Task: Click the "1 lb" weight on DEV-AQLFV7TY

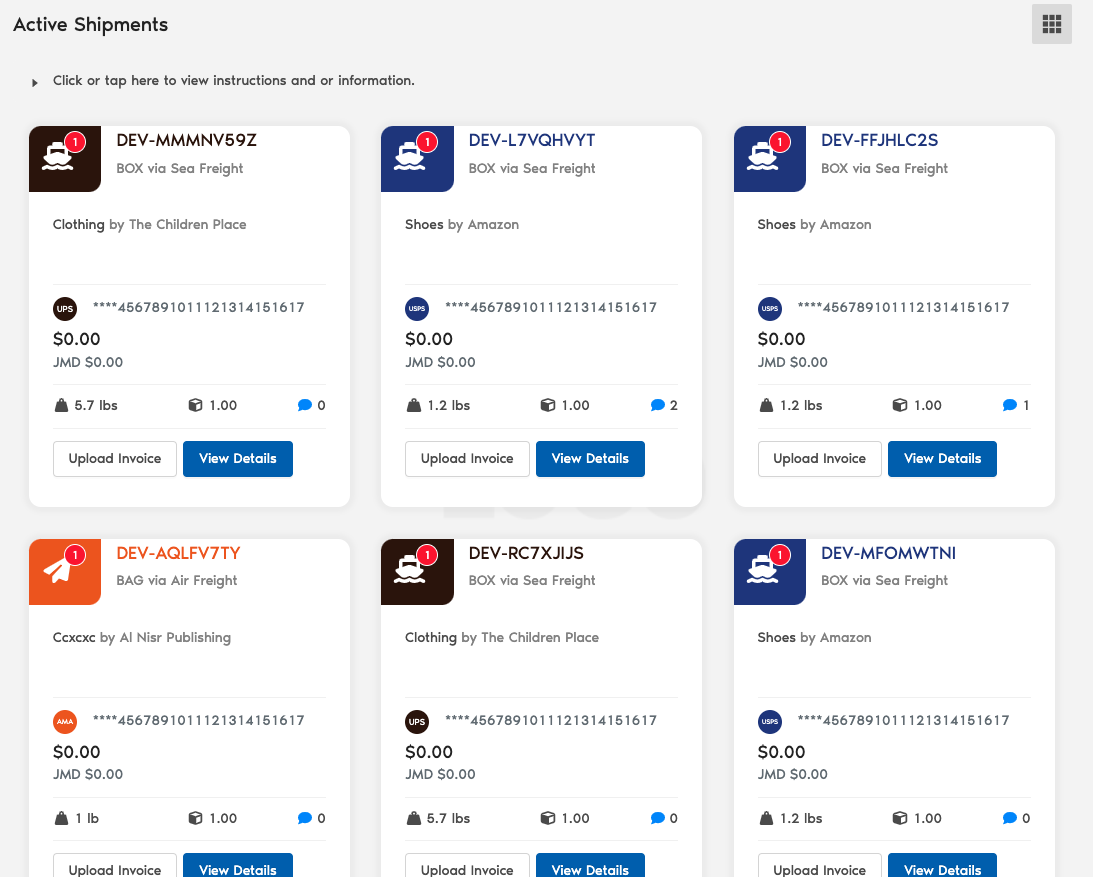Action: point(87,818)
